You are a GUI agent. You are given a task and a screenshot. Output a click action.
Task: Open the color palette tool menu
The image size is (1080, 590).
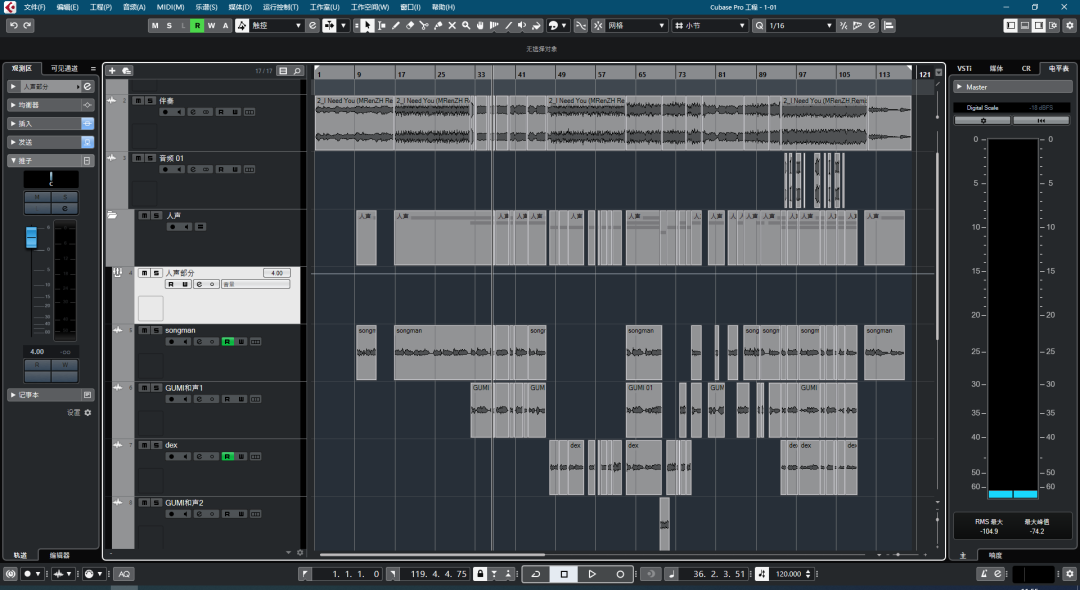(558, 25)
